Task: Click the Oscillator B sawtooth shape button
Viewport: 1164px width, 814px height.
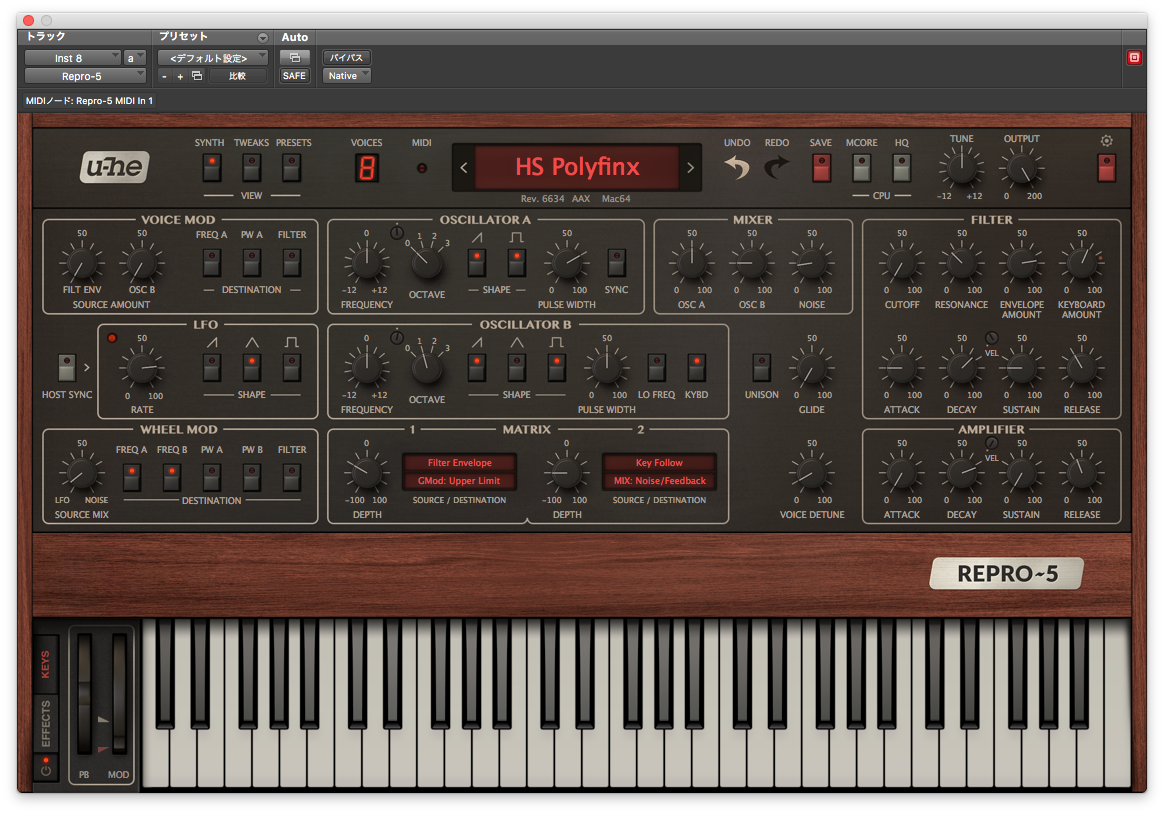Action: [477, 367]
